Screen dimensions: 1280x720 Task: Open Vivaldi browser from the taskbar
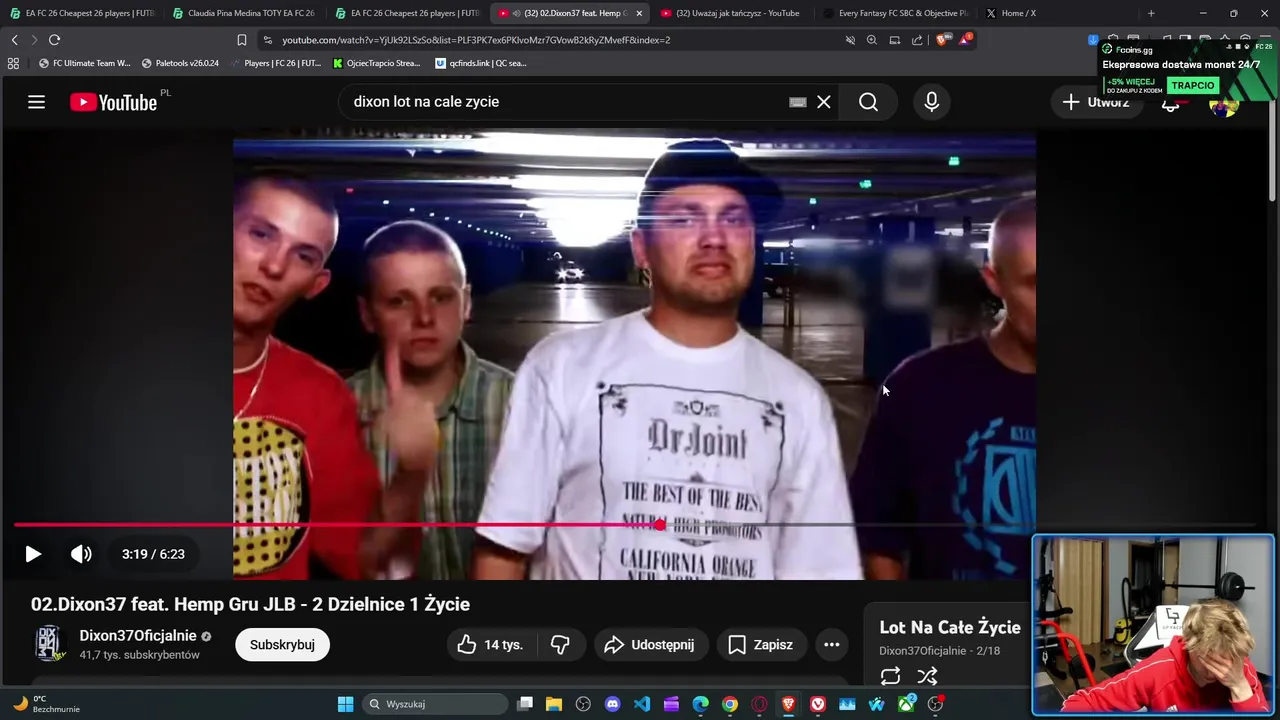[818, 704]
